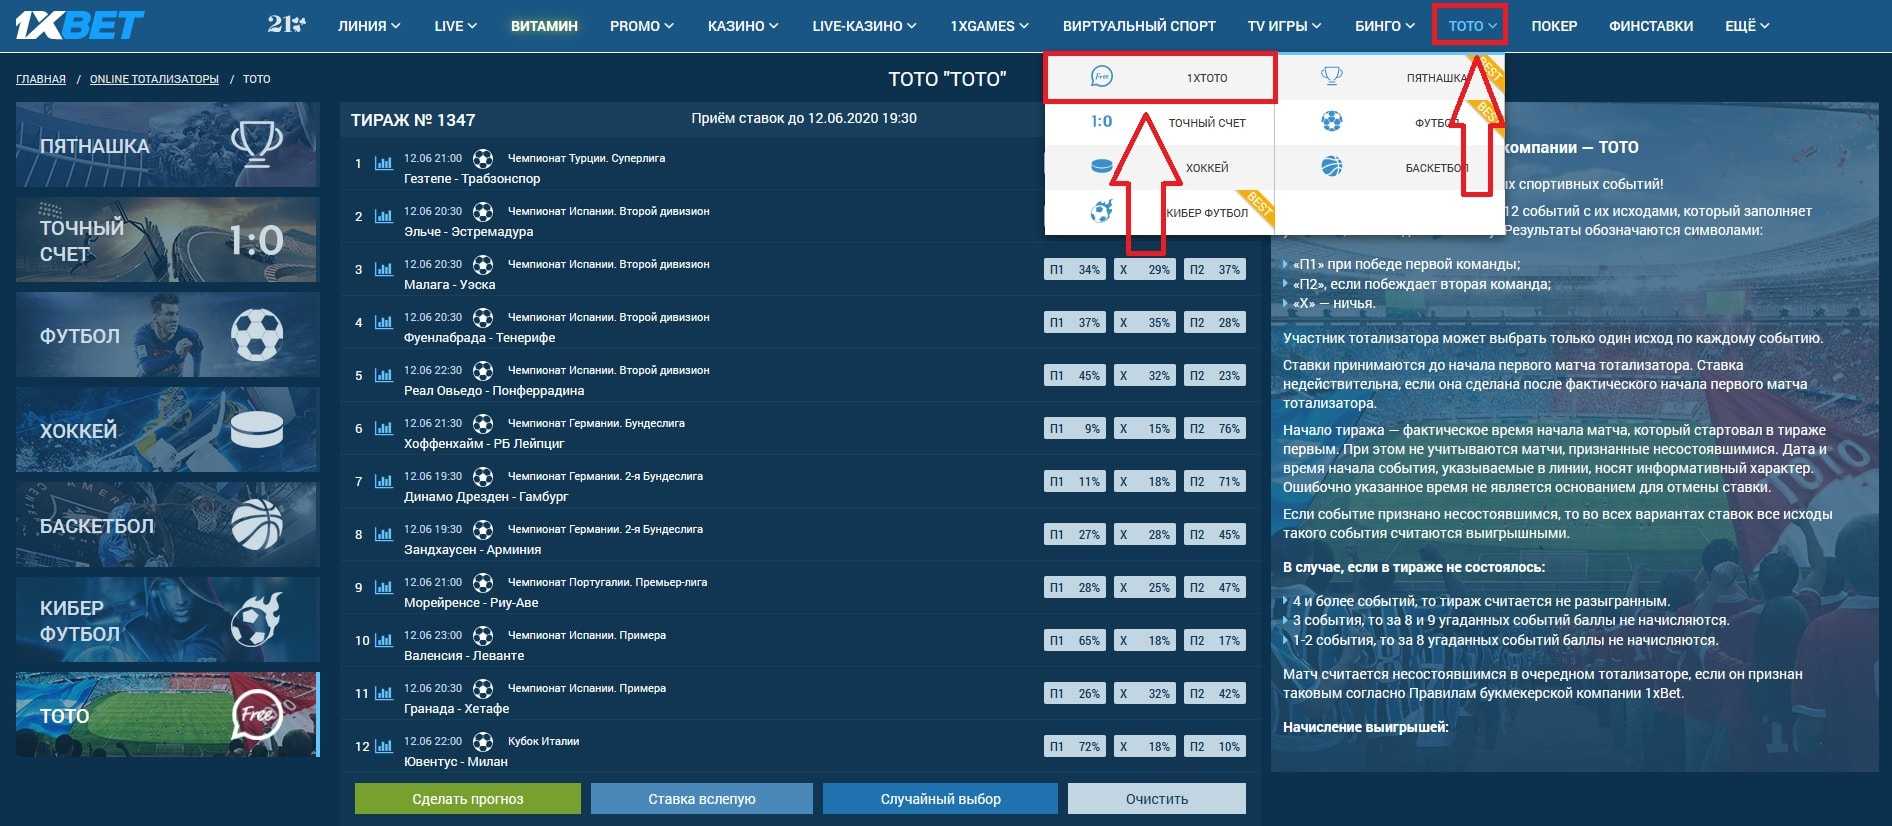1892x826 pixels.
Task: Open statistics chart icon for Динамо Дрезден - Гамбург
Action: (383, 481)
